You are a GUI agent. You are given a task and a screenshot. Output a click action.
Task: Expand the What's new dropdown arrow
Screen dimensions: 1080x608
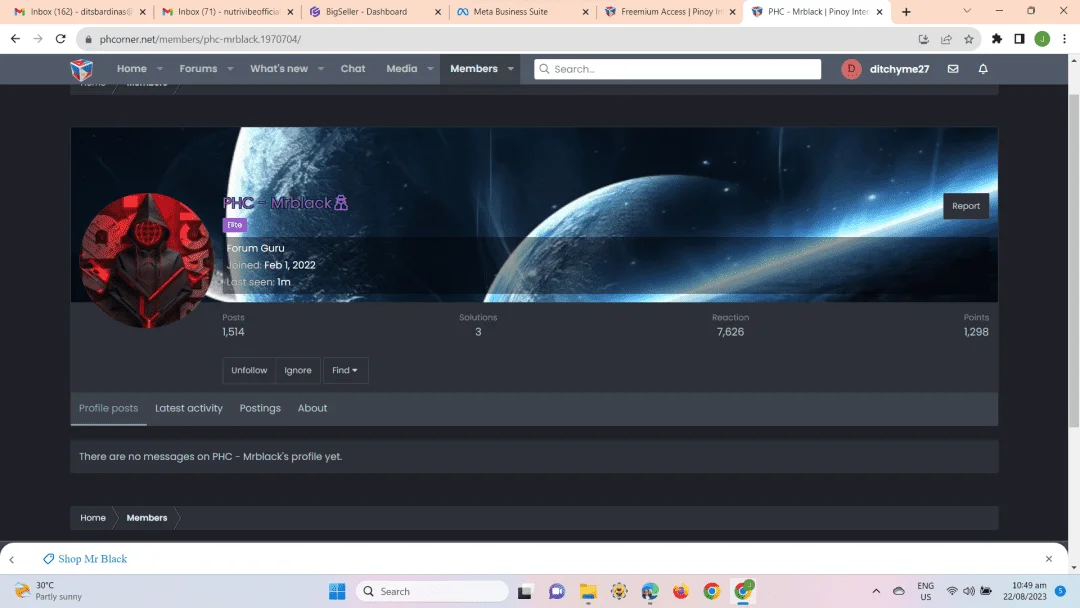click(x=320, y=69)
